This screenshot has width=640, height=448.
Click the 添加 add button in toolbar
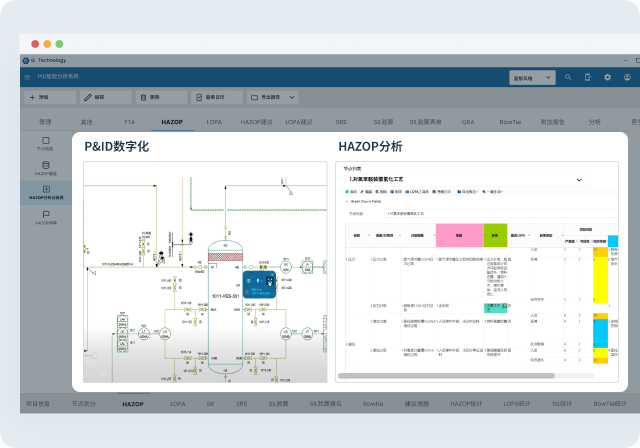click(x=48, y=98)
